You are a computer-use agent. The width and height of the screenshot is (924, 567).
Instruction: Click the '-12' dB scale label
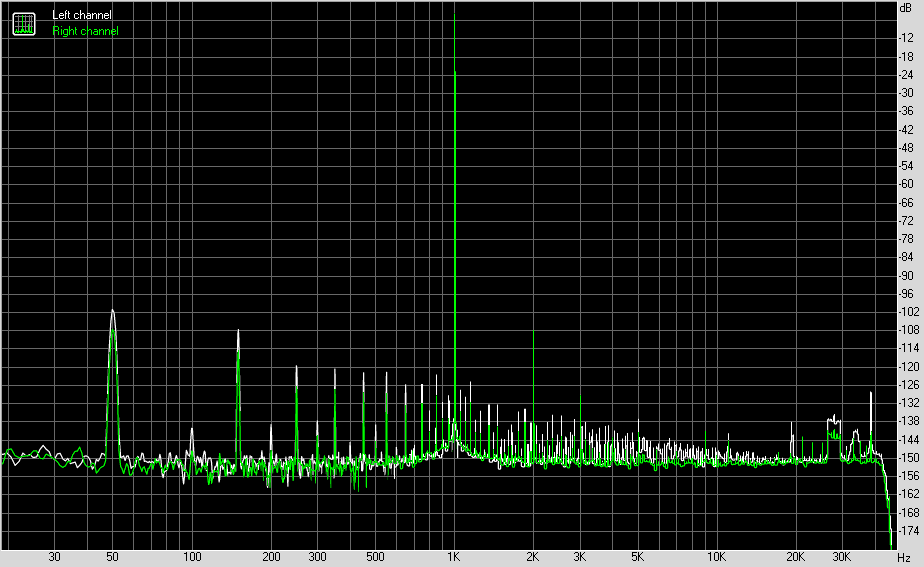906,38
